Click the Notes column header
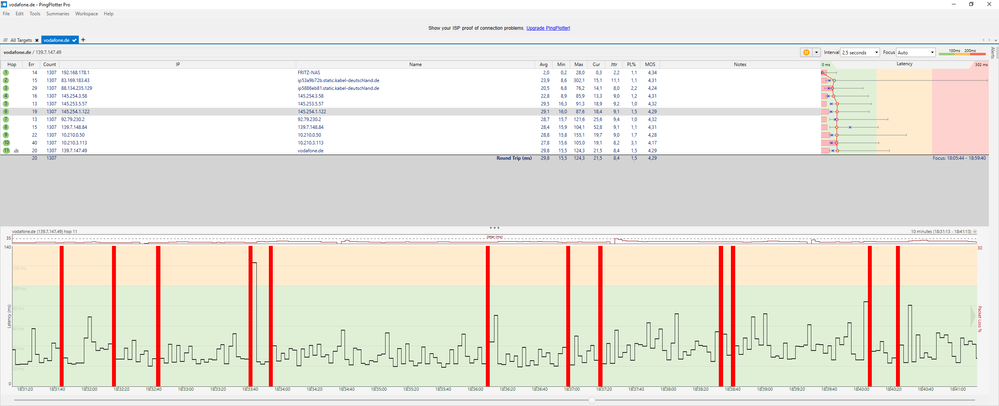 click(x=740, y=64)
